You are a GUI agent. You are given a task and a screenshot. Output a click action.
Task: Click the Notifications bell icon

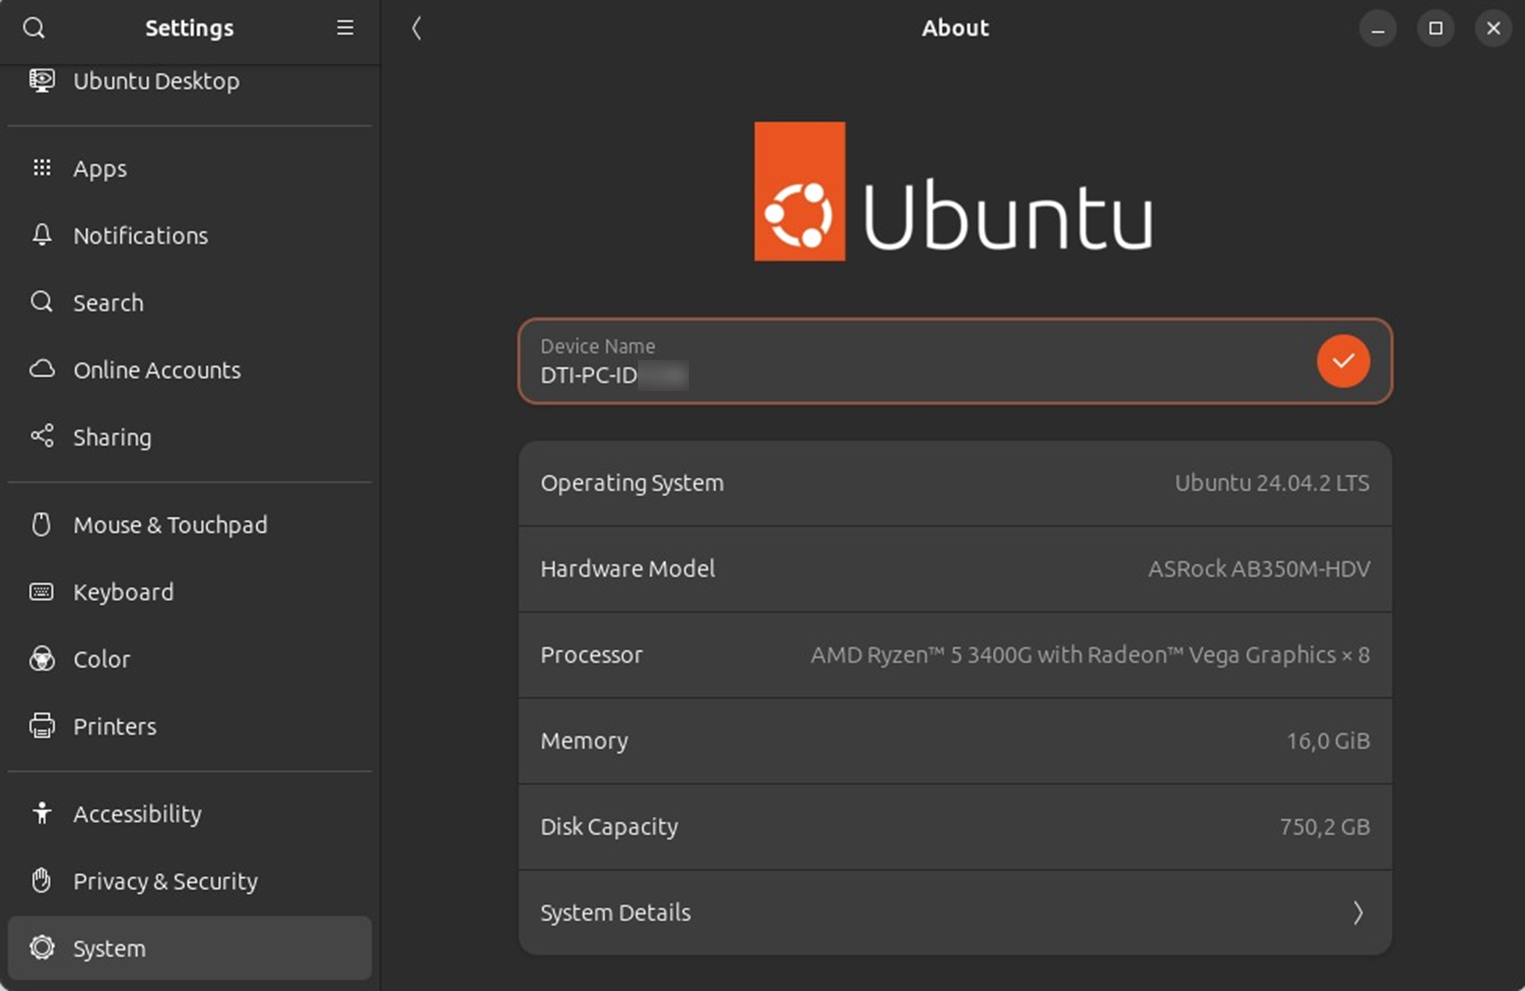pyautogui.click(x=42, y=235)
